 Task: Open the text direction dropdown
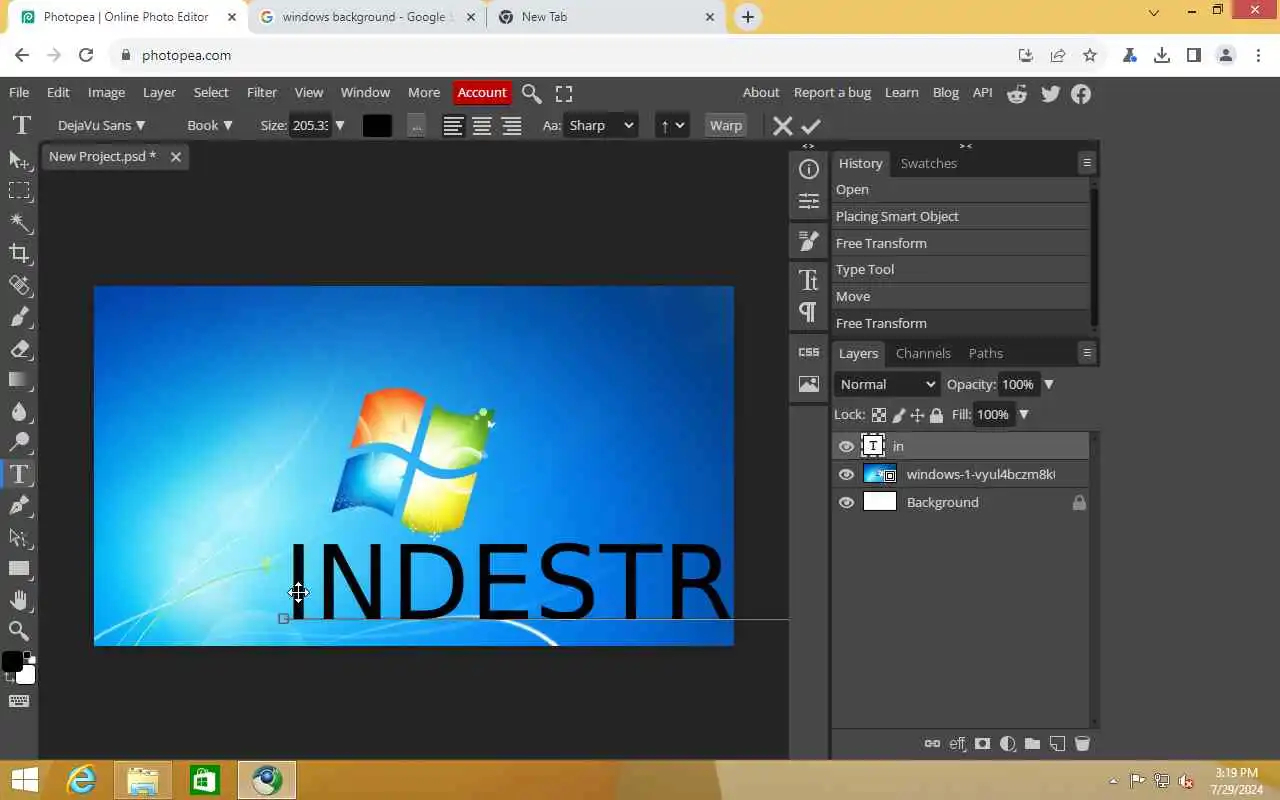point(672,126)
